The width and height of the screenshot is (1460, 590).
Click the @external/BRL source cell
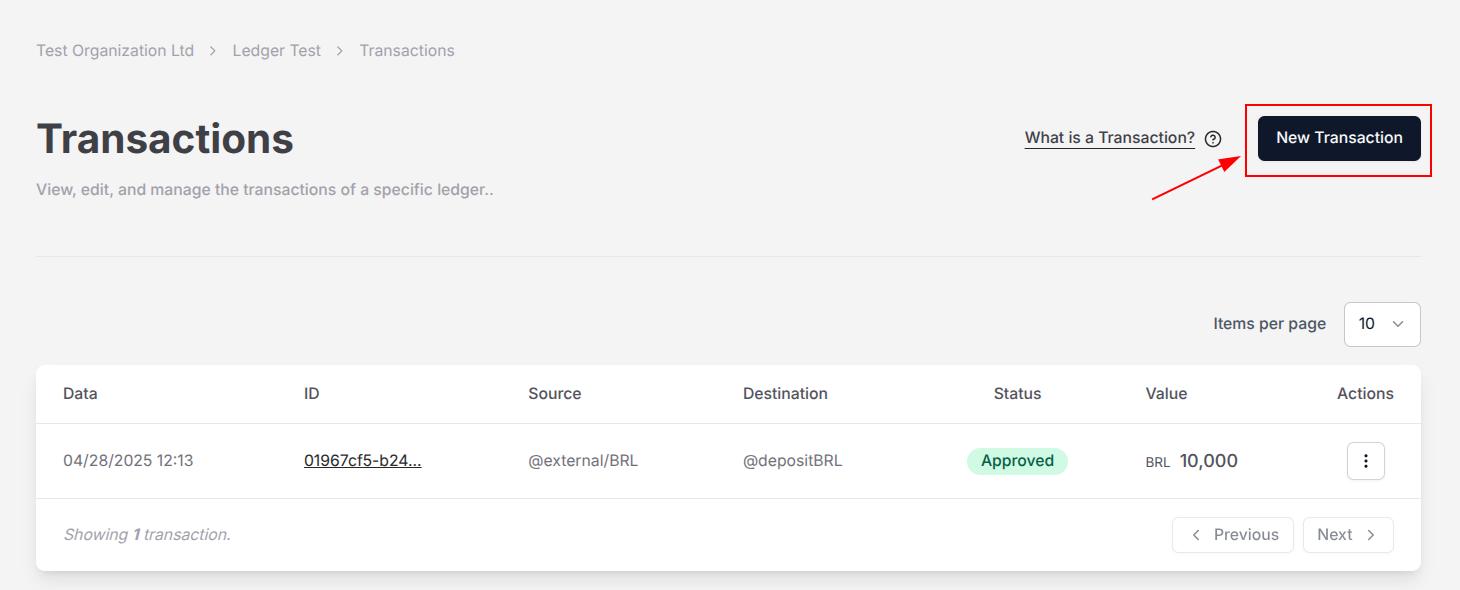point(583,461)
